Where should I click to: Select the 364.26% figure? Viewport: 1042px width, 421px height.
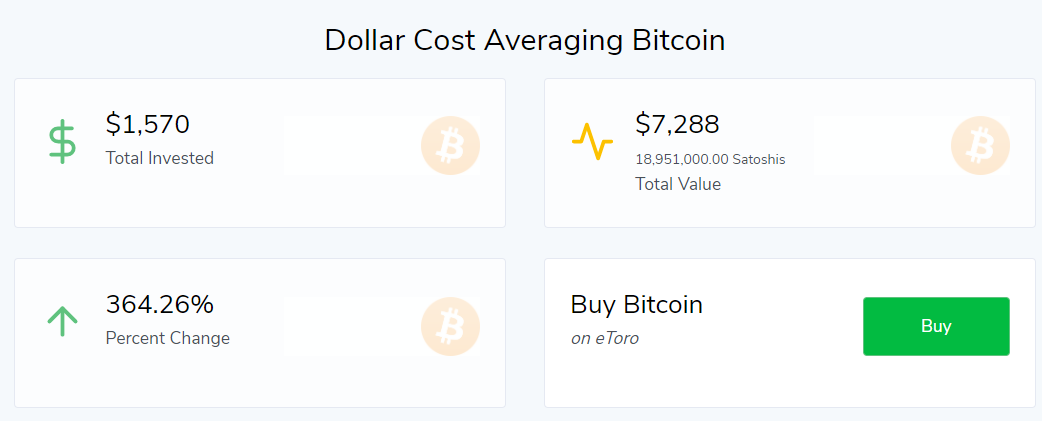tap(159, 305)
